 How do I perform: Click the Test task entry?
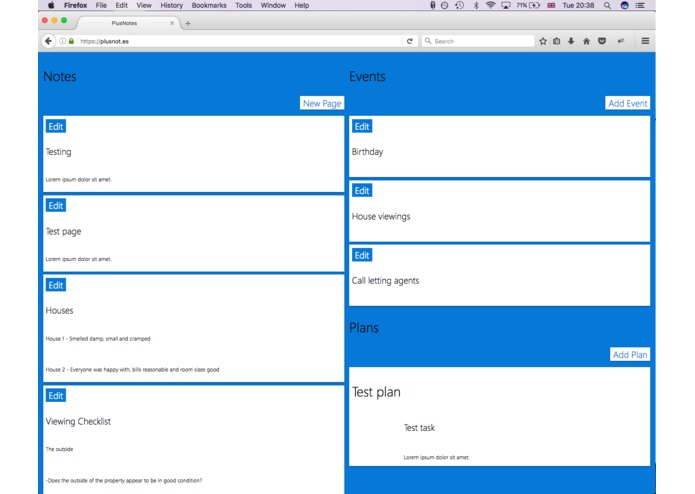[x=419, y=428]
